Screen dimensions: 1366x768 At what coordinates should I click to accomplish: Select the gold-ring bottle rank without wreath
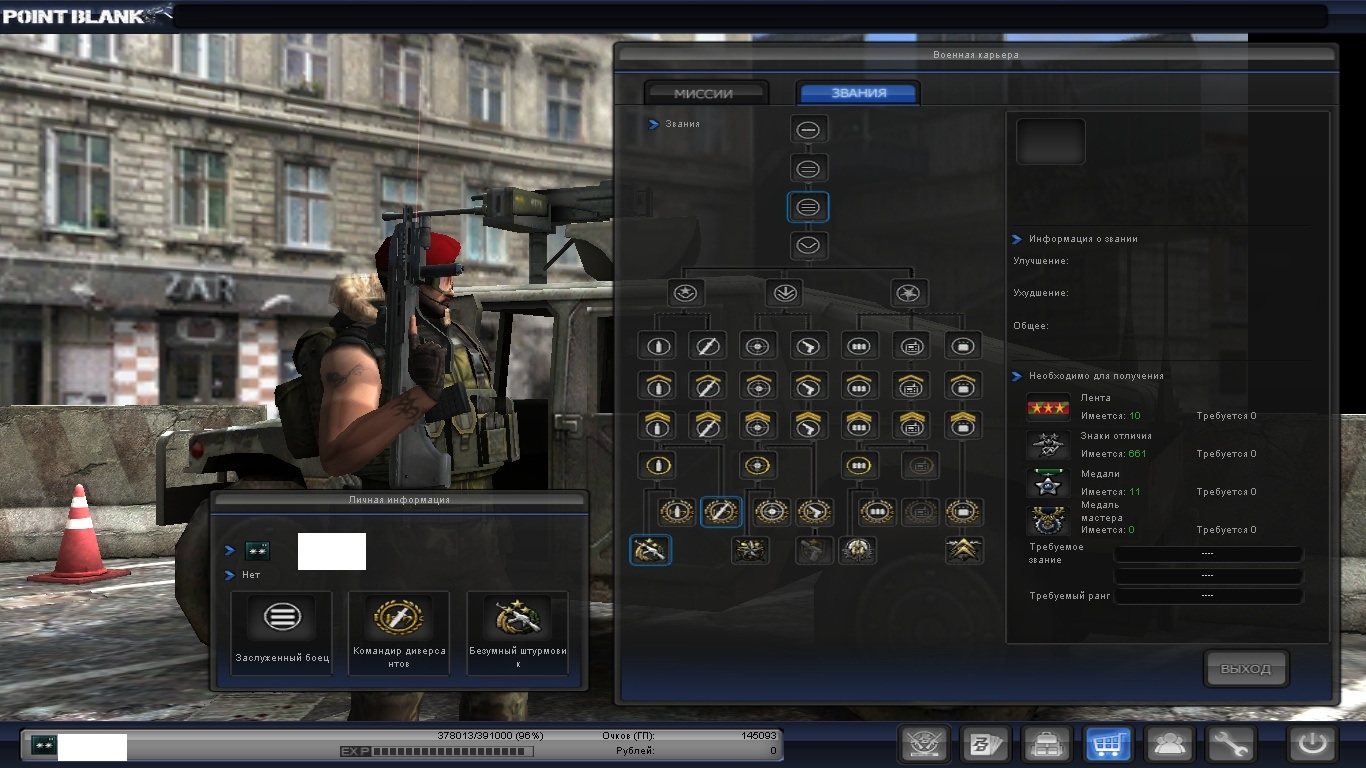[657, 465]
